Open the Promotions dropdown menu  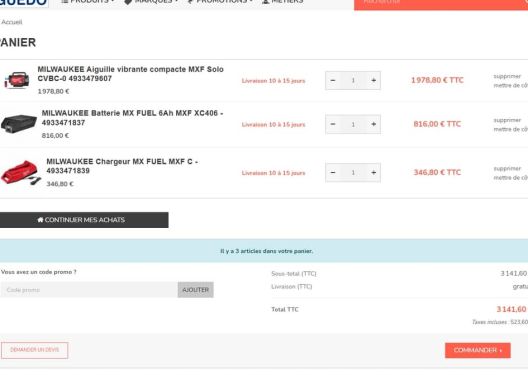[220, 2]
